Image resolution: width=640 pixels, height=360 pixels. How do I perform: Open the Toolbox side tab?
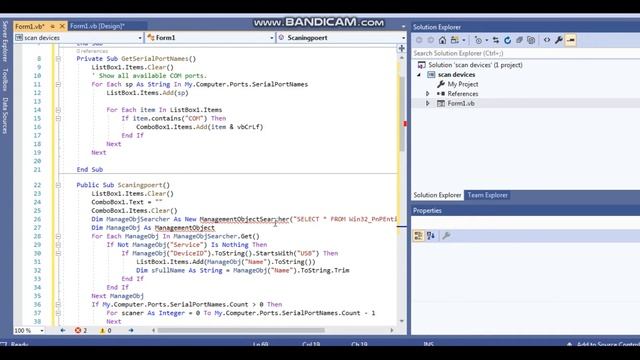click(5, 80)
